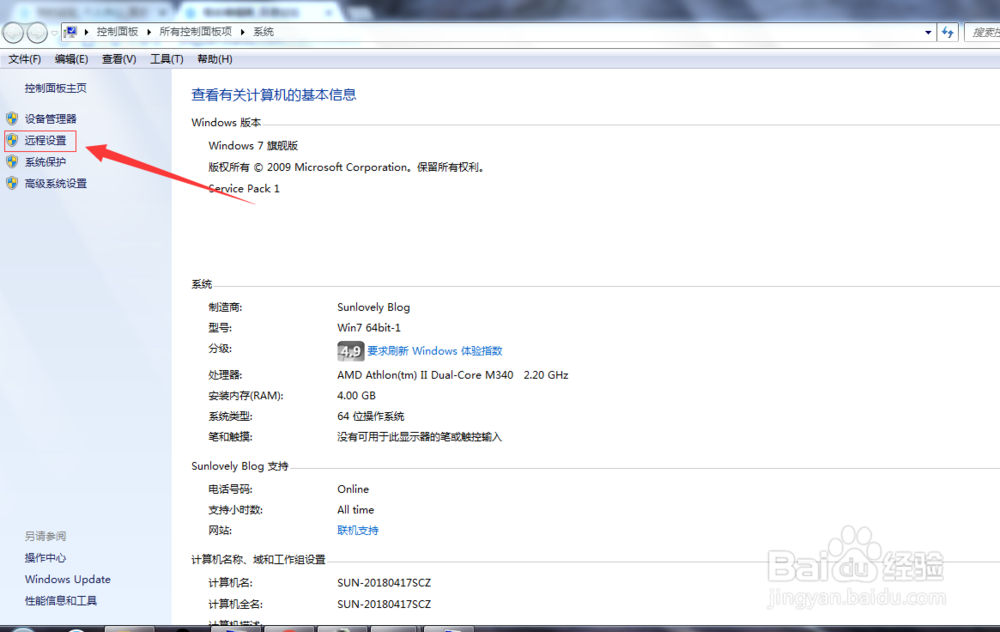The height and width of the screenshot is (632, 1000).
Task: Open 联机支持 under 网站
Action: point(357,530)
